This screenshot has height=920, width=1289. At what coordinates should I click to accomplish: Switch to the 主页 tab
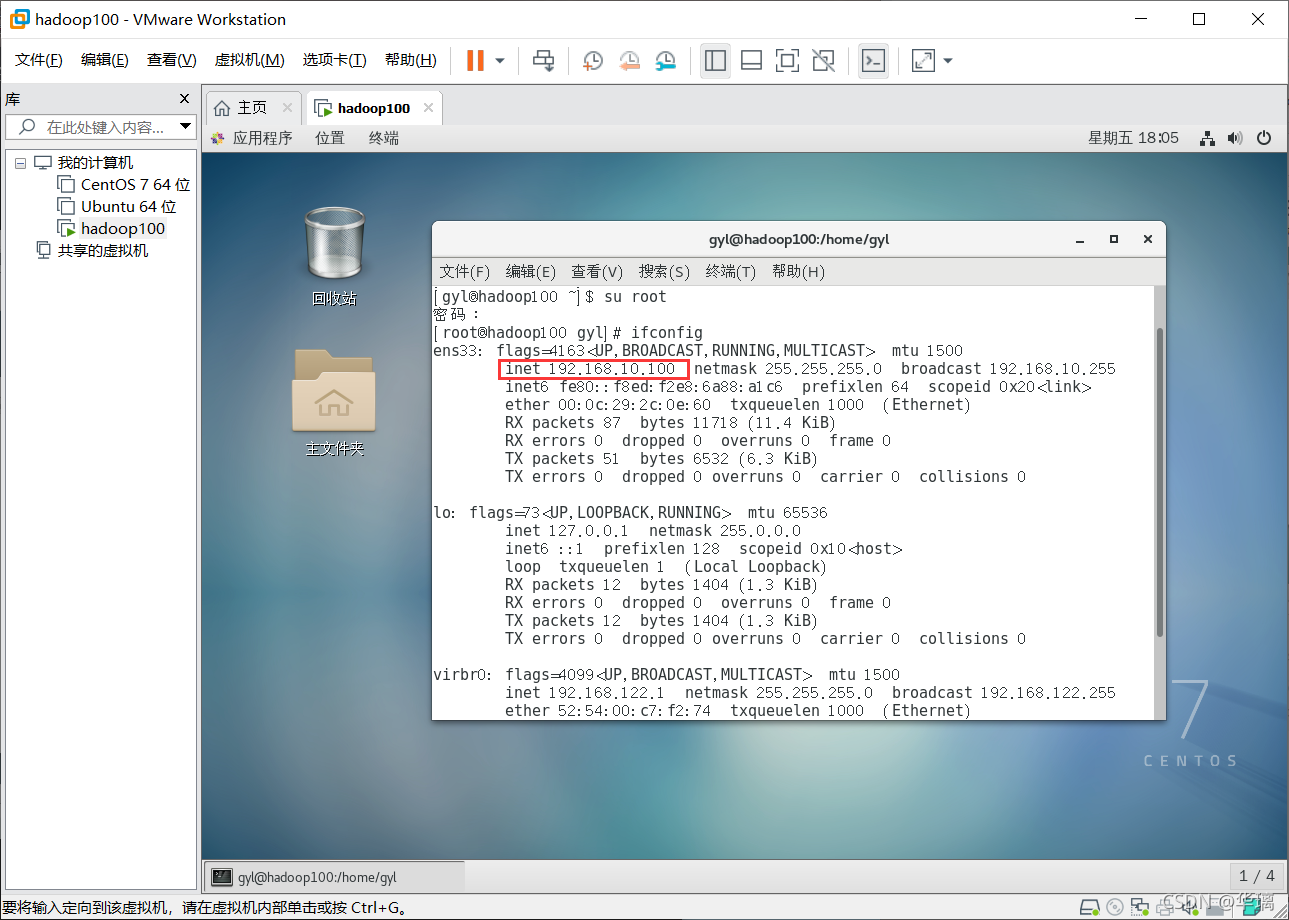pyautogui.click(x=253, y=107)
